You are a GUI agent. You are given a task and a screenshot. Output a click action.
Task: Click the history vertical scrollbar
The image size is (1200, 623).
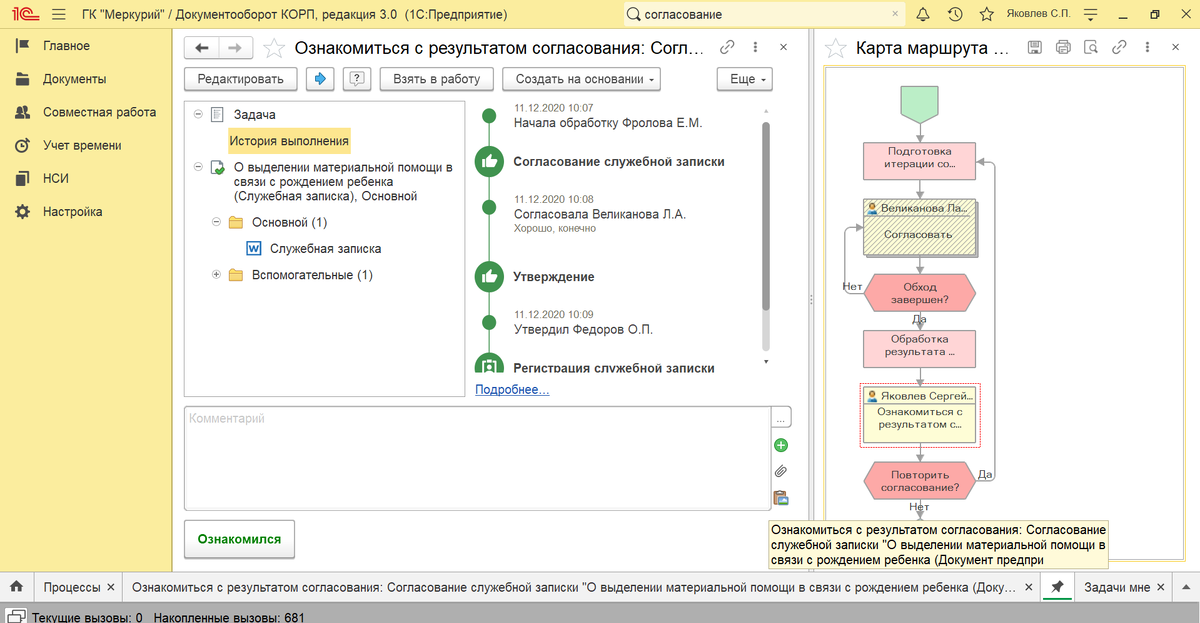766,215
